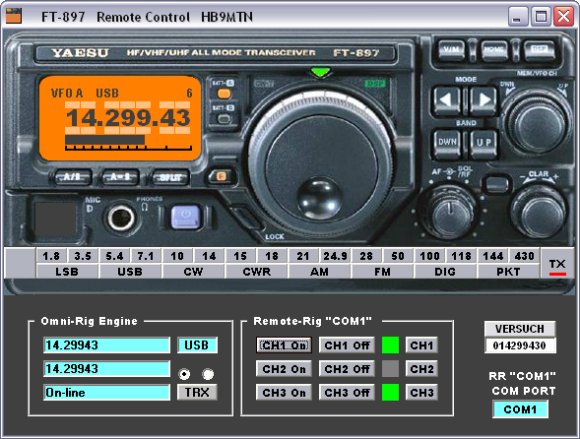Toggle the TX transmit button
Screen dimensions: 580x439
(557, 263)
